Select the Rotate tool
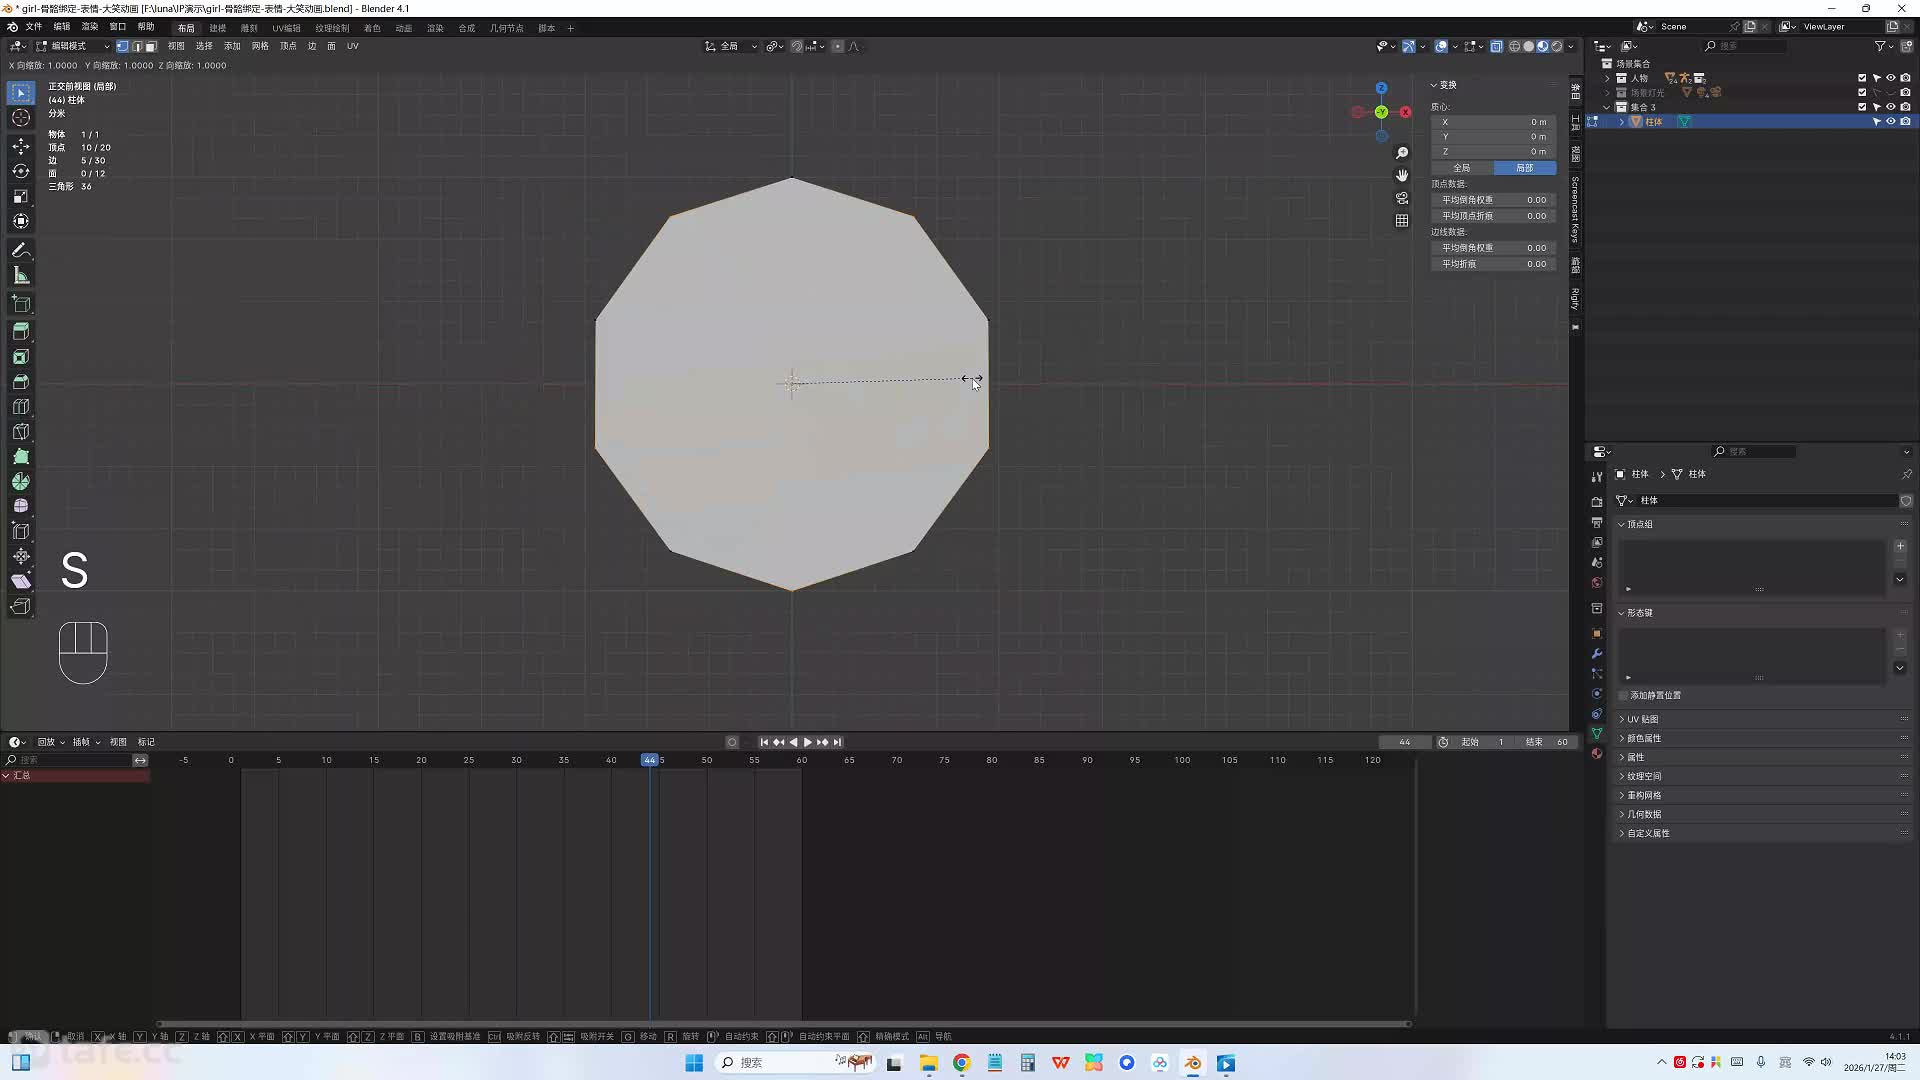The image size is (1920, 1080). 21,171
